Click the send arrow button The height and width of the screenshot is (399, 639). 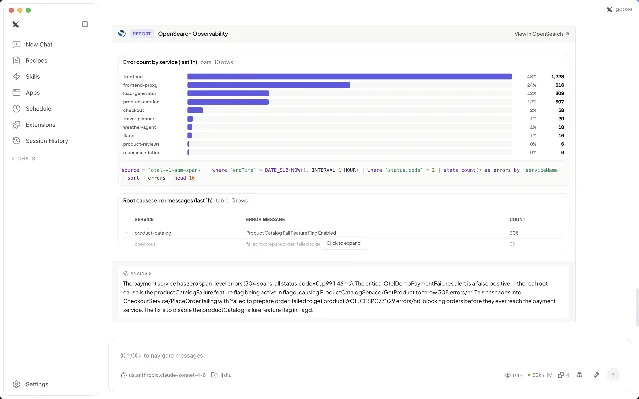(613, 375)
